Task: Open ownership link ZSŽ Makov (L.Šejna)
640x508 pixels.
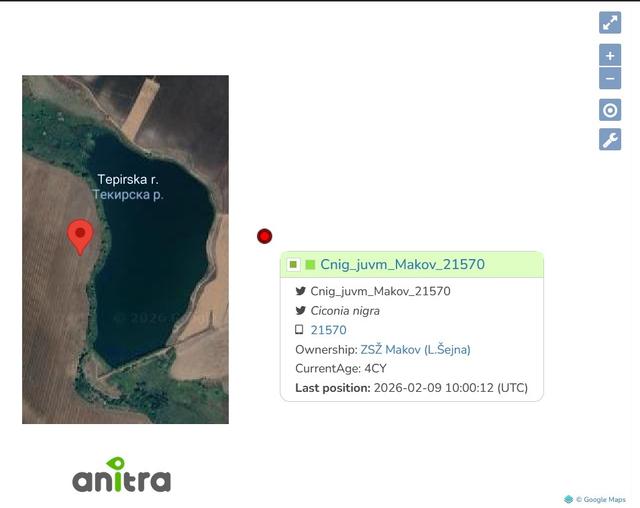Action: click(x=415, y=350)
